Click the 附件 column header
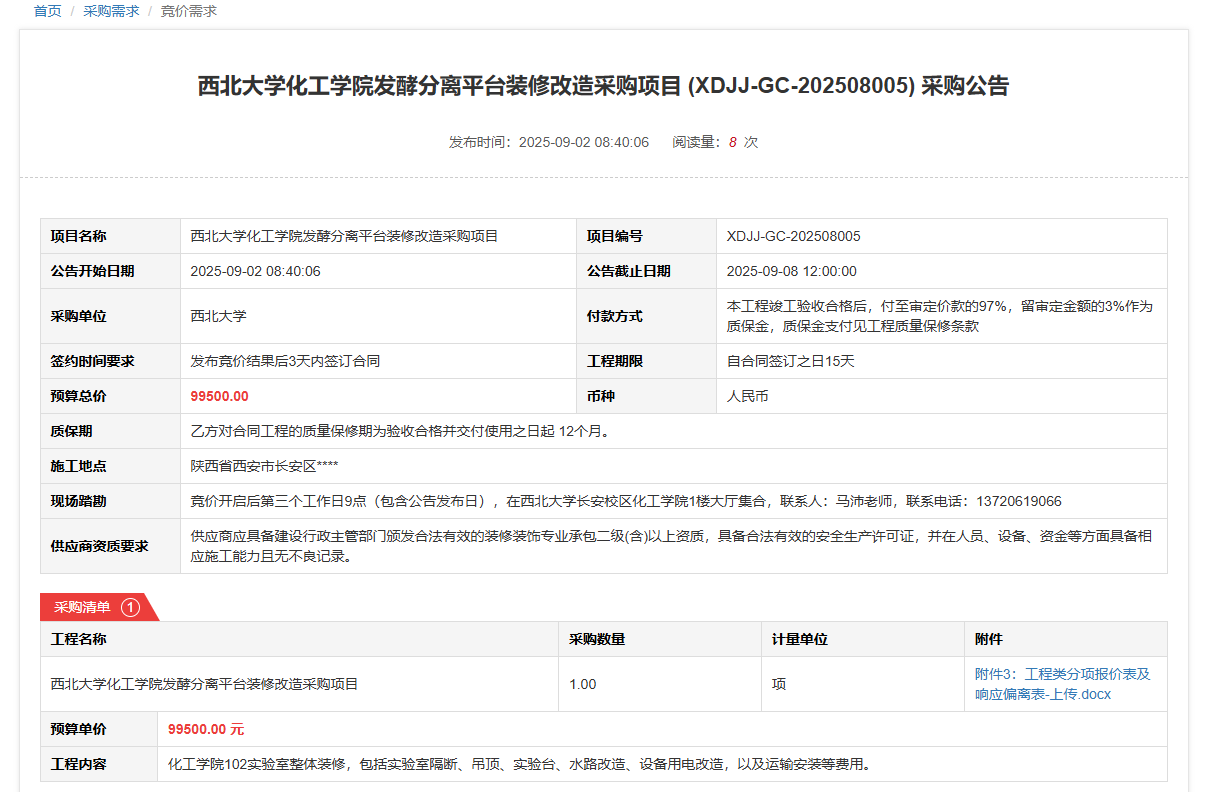The width and height of the screenshot is (1214, 792). (x=988, y=639)
